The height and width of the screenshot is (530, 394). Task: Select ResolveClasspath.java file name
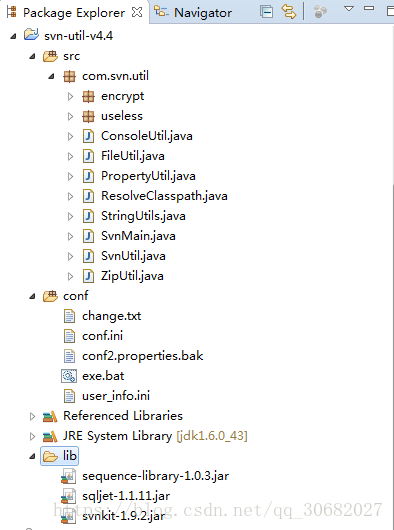[164, 196]
